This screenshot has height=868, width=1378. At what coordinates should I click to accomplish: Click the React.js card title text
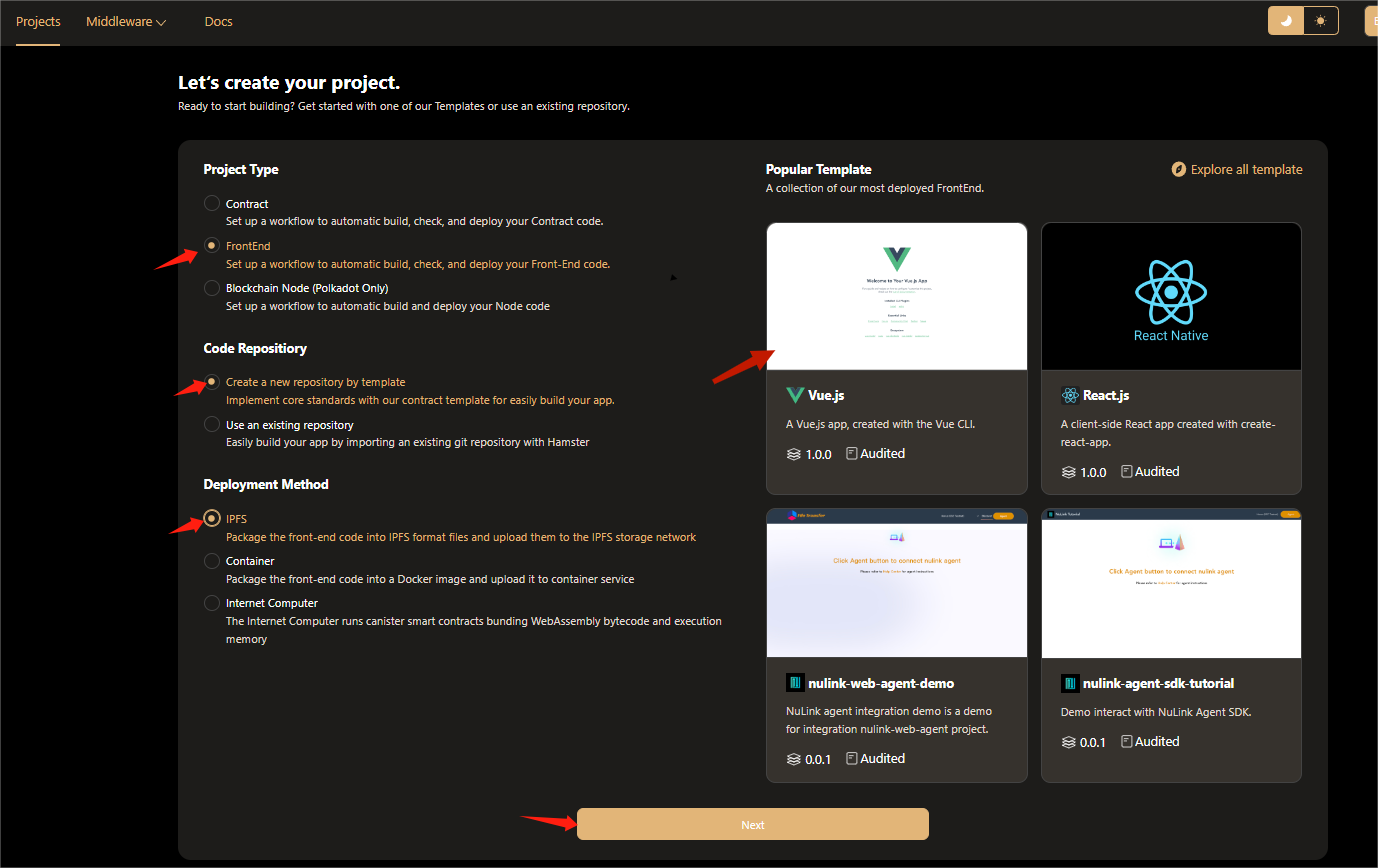[x=1106, y=395]
